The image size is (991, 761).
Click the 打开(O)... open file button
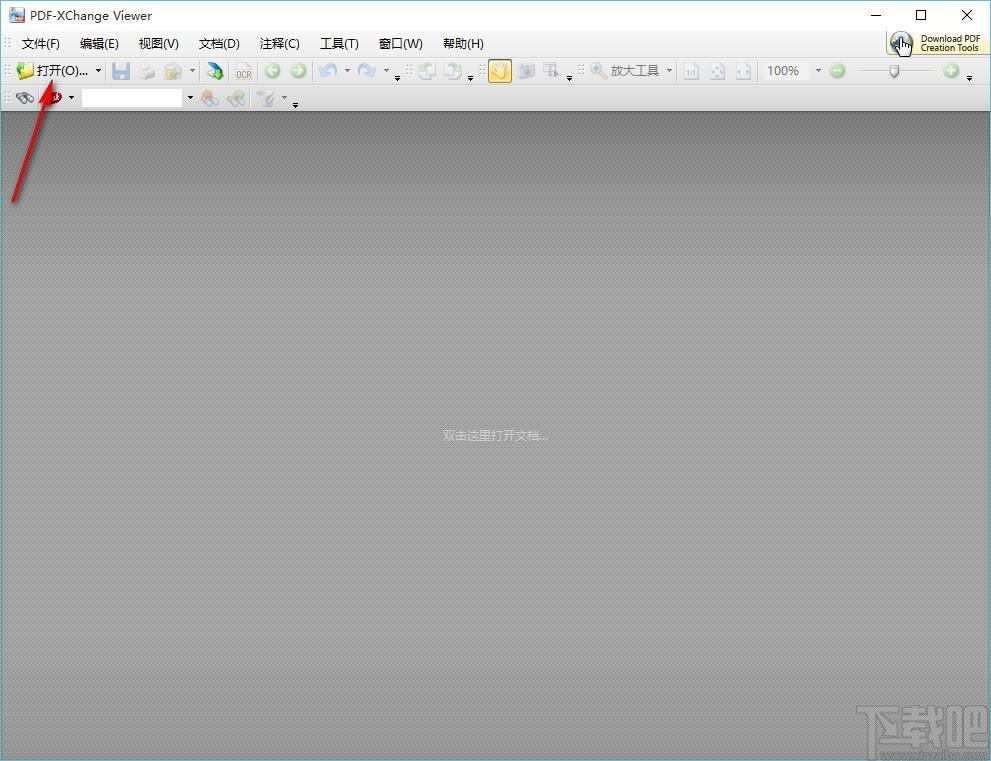(x=52, y=71)
